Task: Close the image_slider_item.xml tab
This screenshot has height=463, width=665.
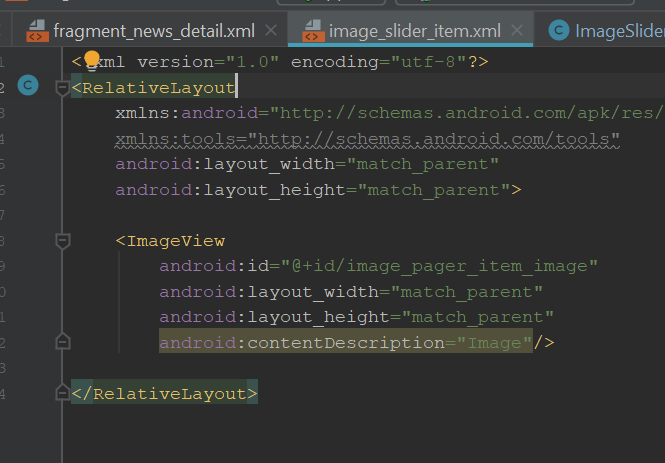Action: pos(516,30)
